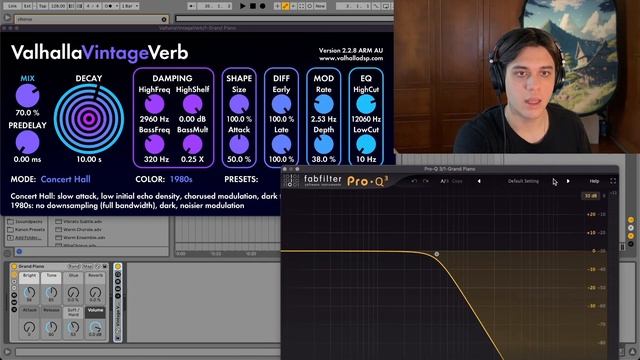
Task: Open the Pro-Q Help menu
Action: point(594,181)
